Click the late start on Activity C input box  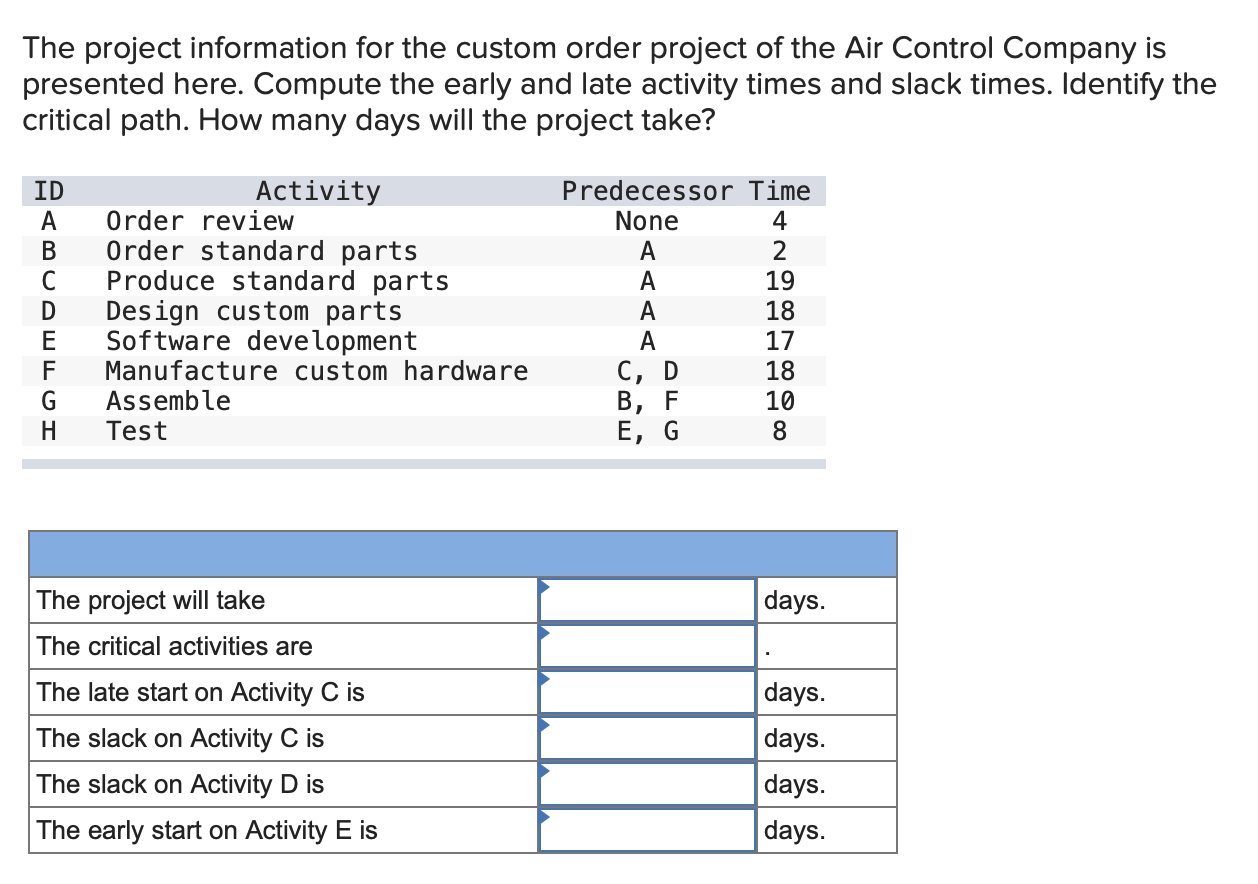coord(647,692)
